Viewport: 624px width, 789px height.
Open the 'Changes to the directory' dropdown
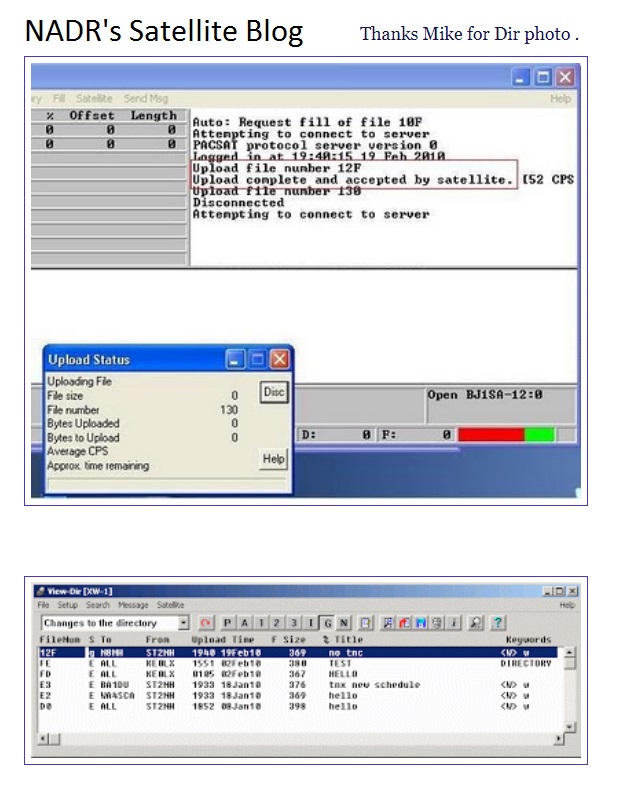[x=183, y=623]
